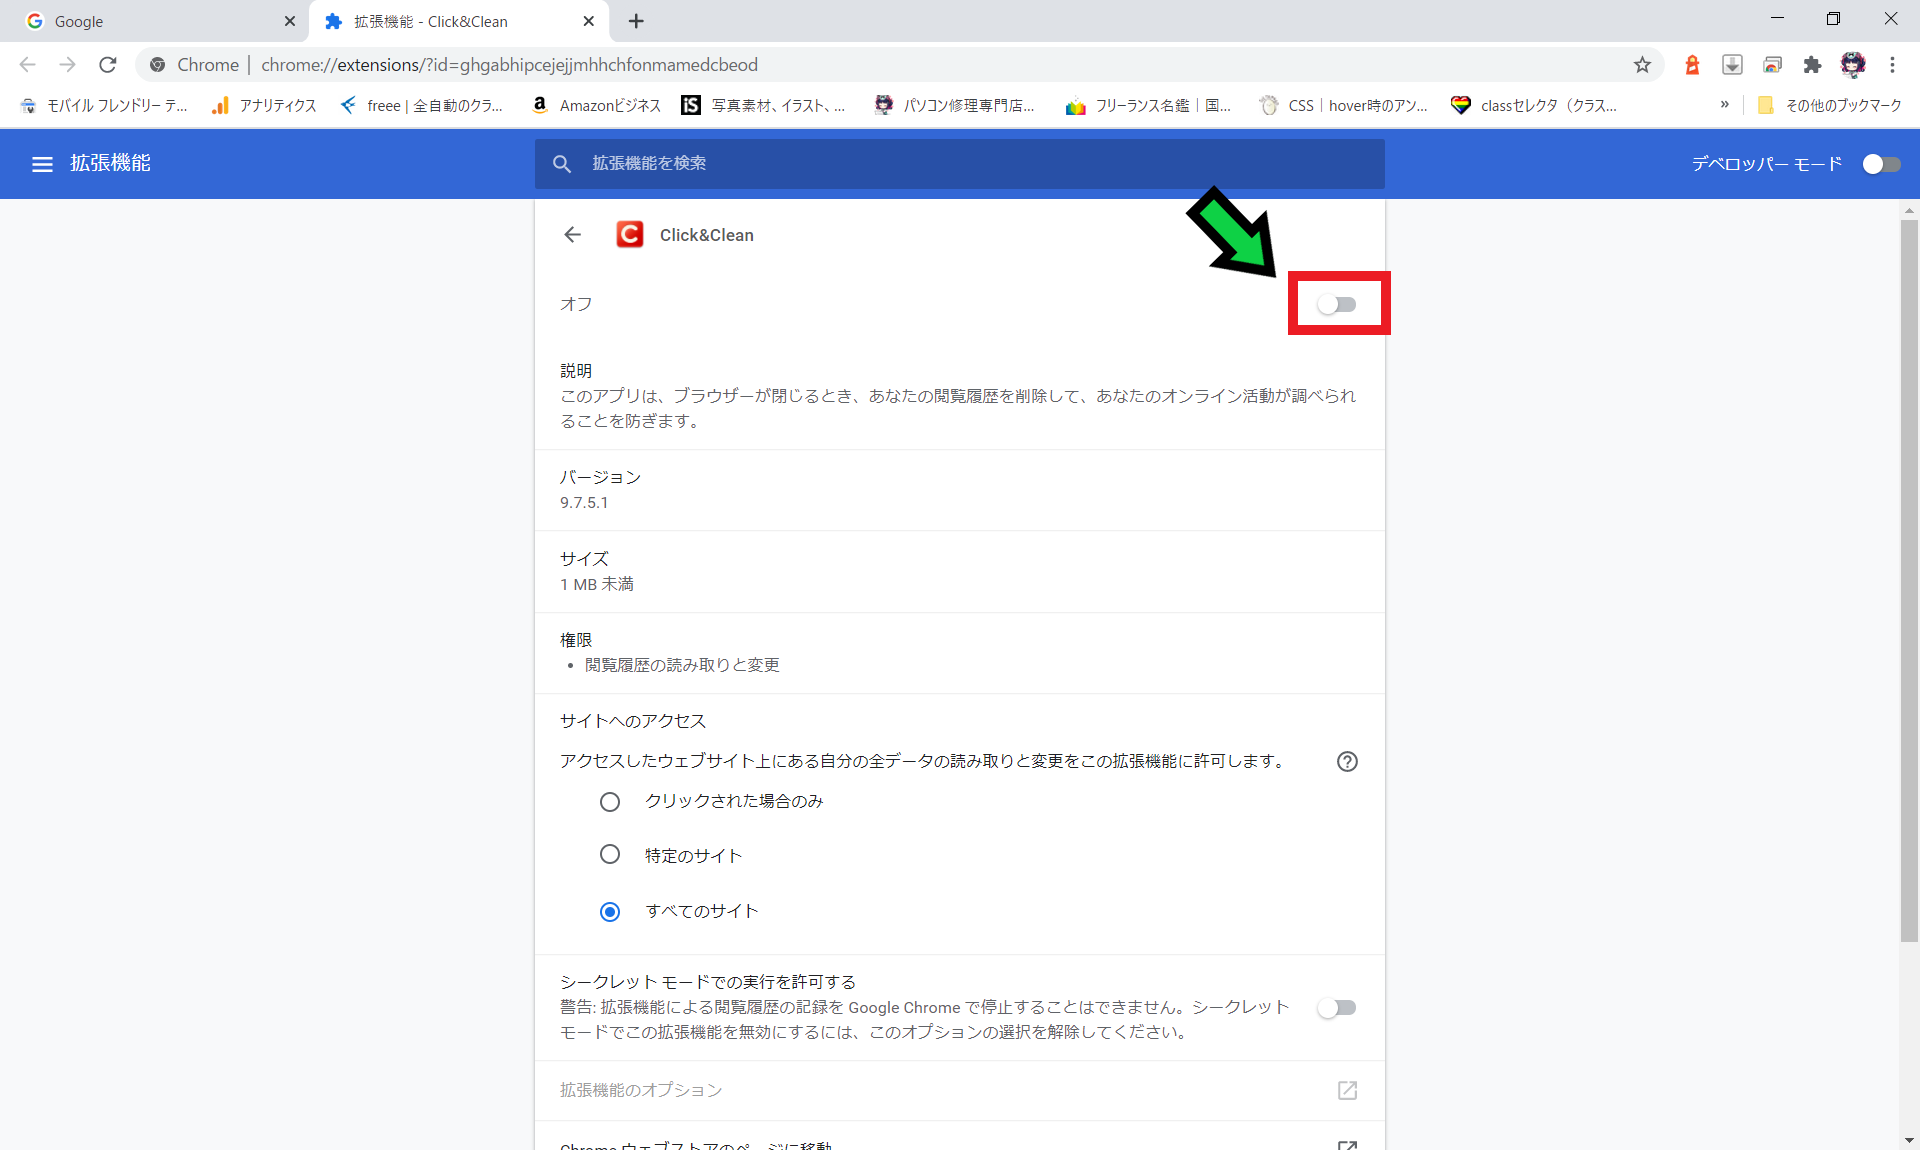
Task: Open extension options external link icon
Action: click(1347, 1090)
